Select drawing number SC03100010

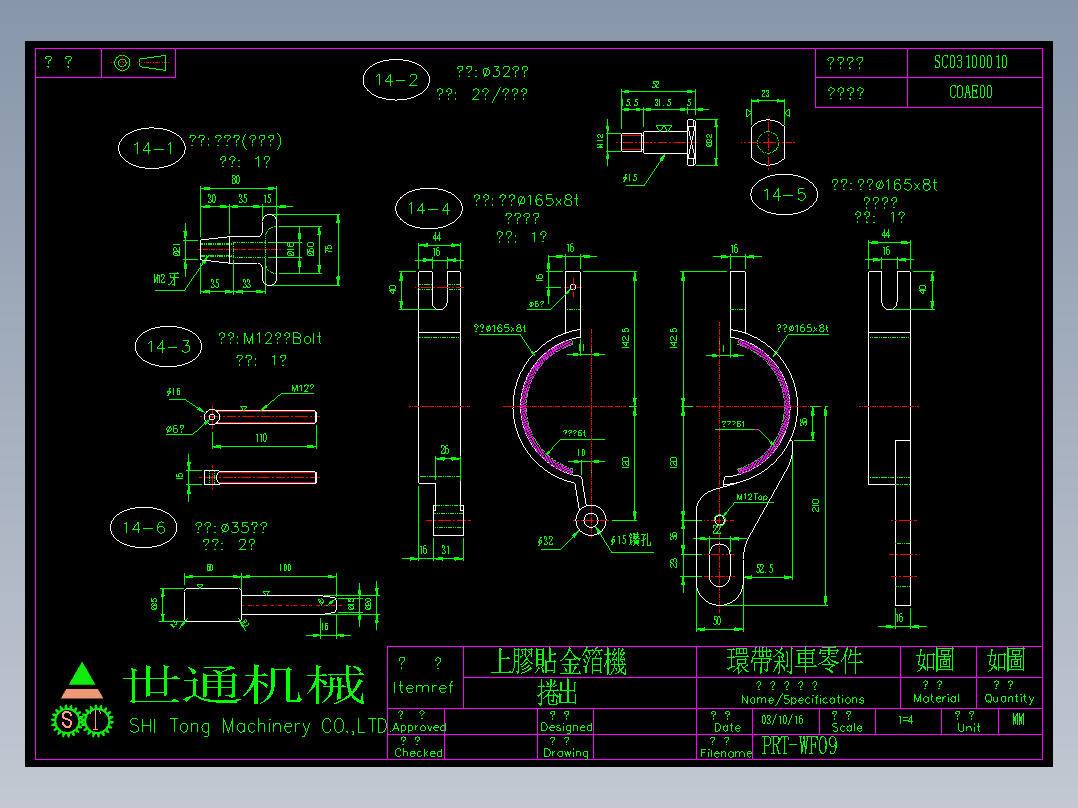coord(970,63)
